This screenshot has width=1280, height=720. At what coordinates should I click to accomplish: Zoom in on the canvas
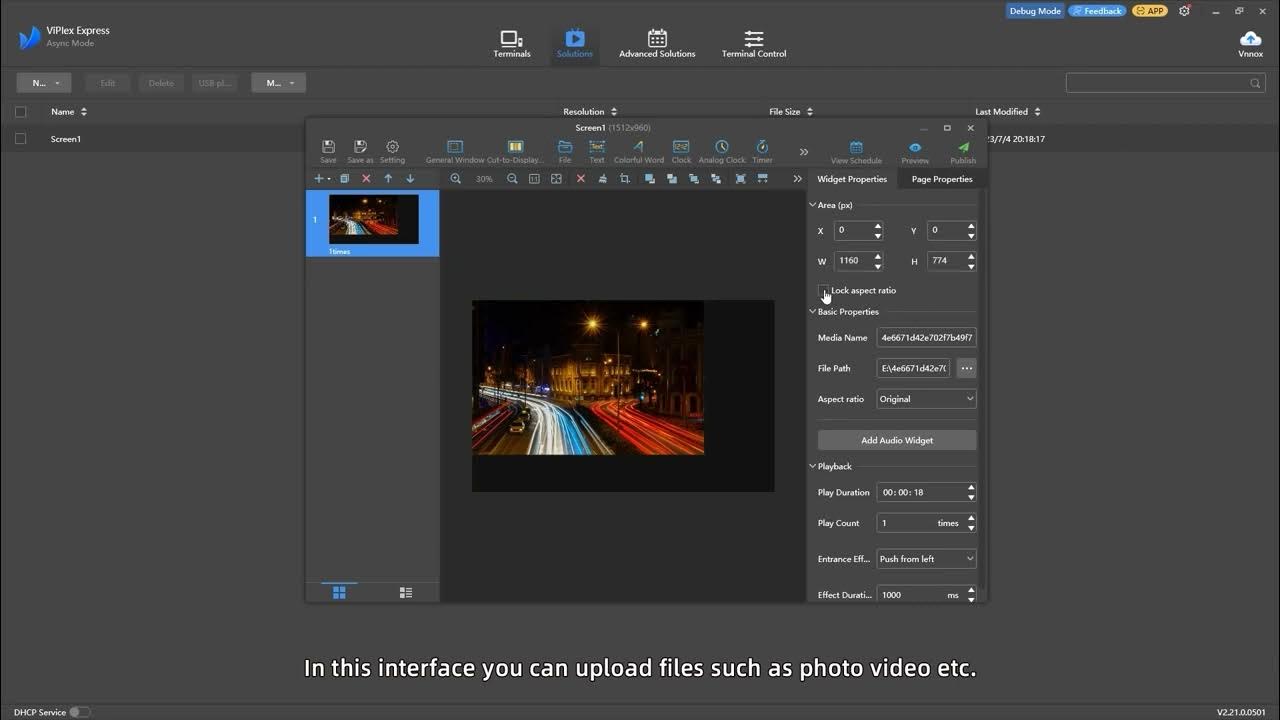456,179
